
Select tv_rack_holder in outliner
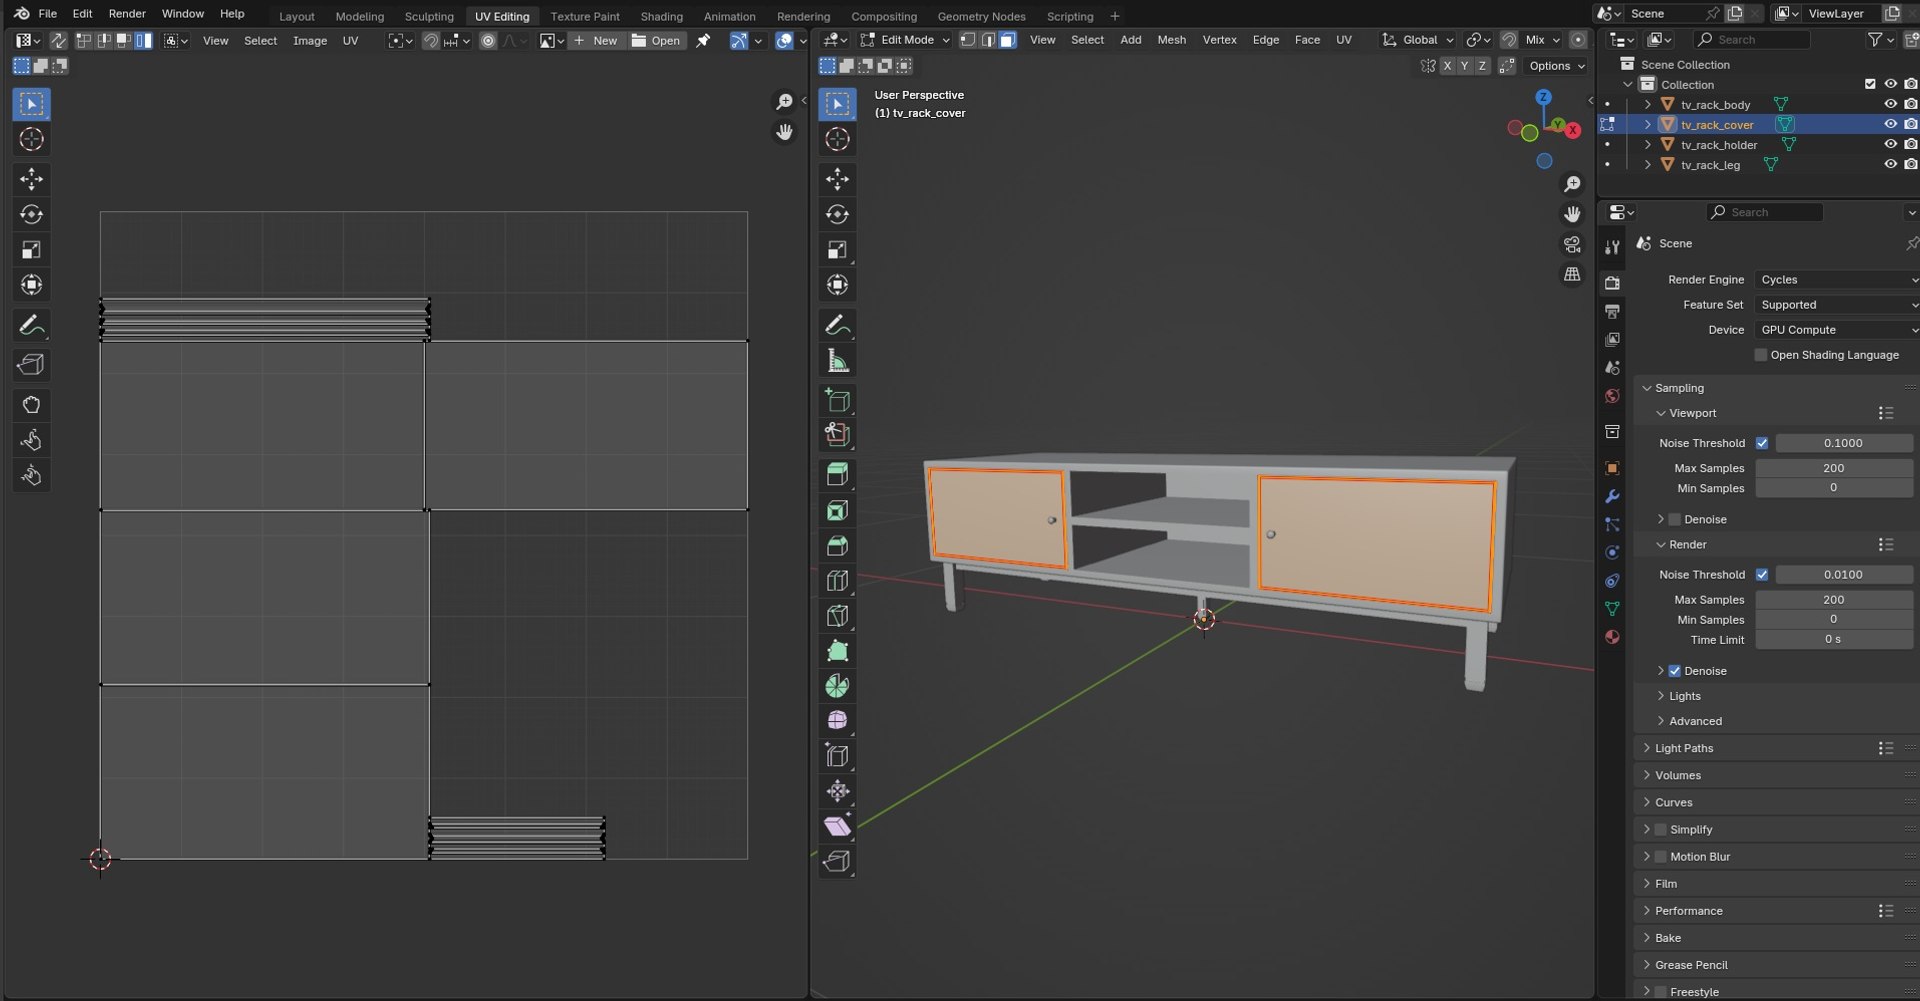[1718, 145]
